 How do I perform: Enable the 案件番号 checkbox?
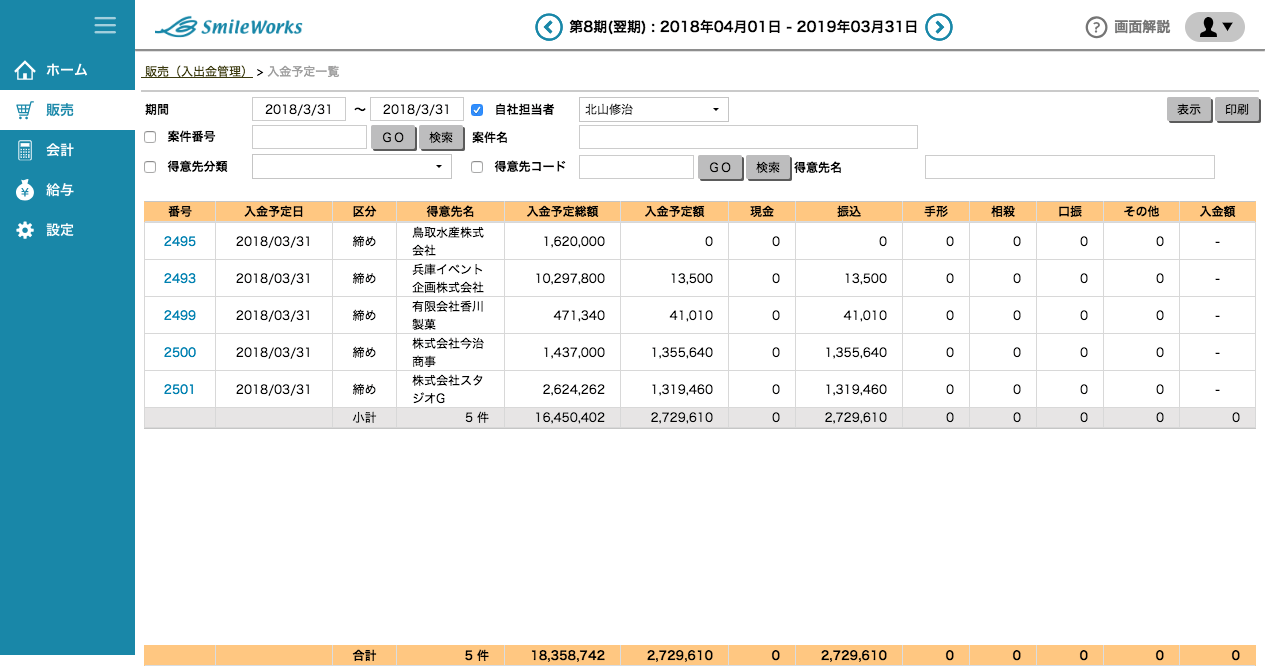(150, 137)
